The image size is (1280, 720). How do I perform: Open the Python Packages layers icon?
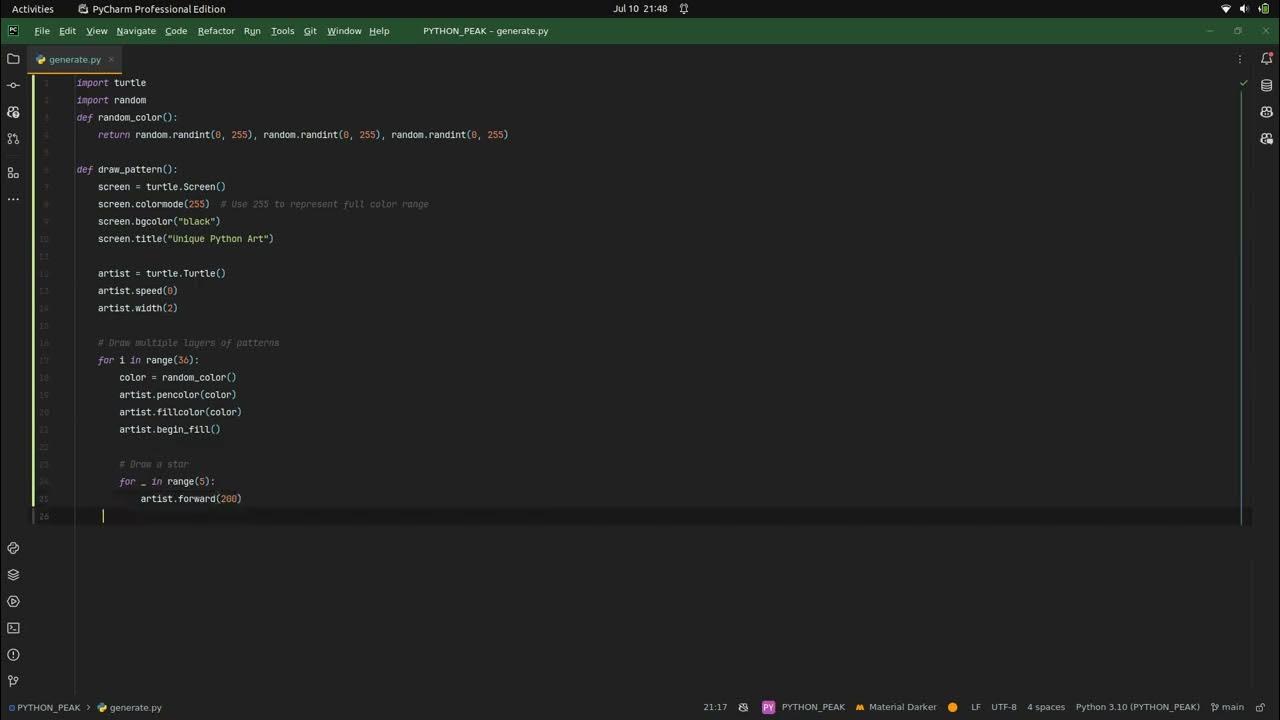tap(13, 575)
